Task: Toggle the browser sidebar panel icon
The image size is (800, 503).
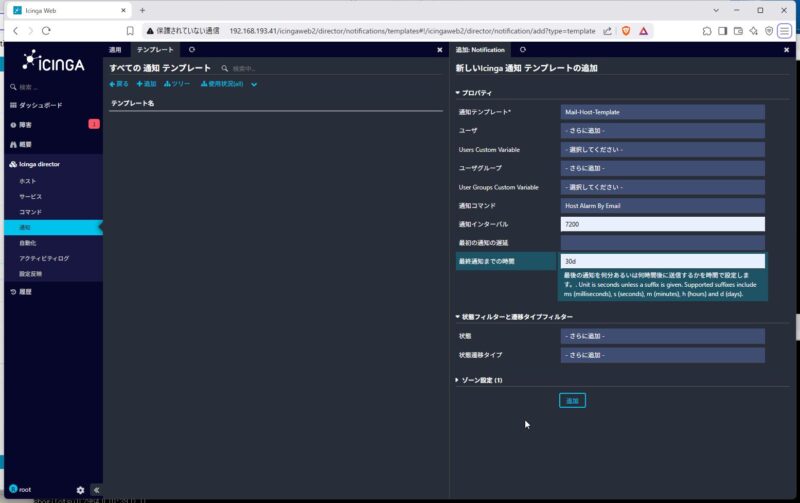Action: click(x=722, y=31)
